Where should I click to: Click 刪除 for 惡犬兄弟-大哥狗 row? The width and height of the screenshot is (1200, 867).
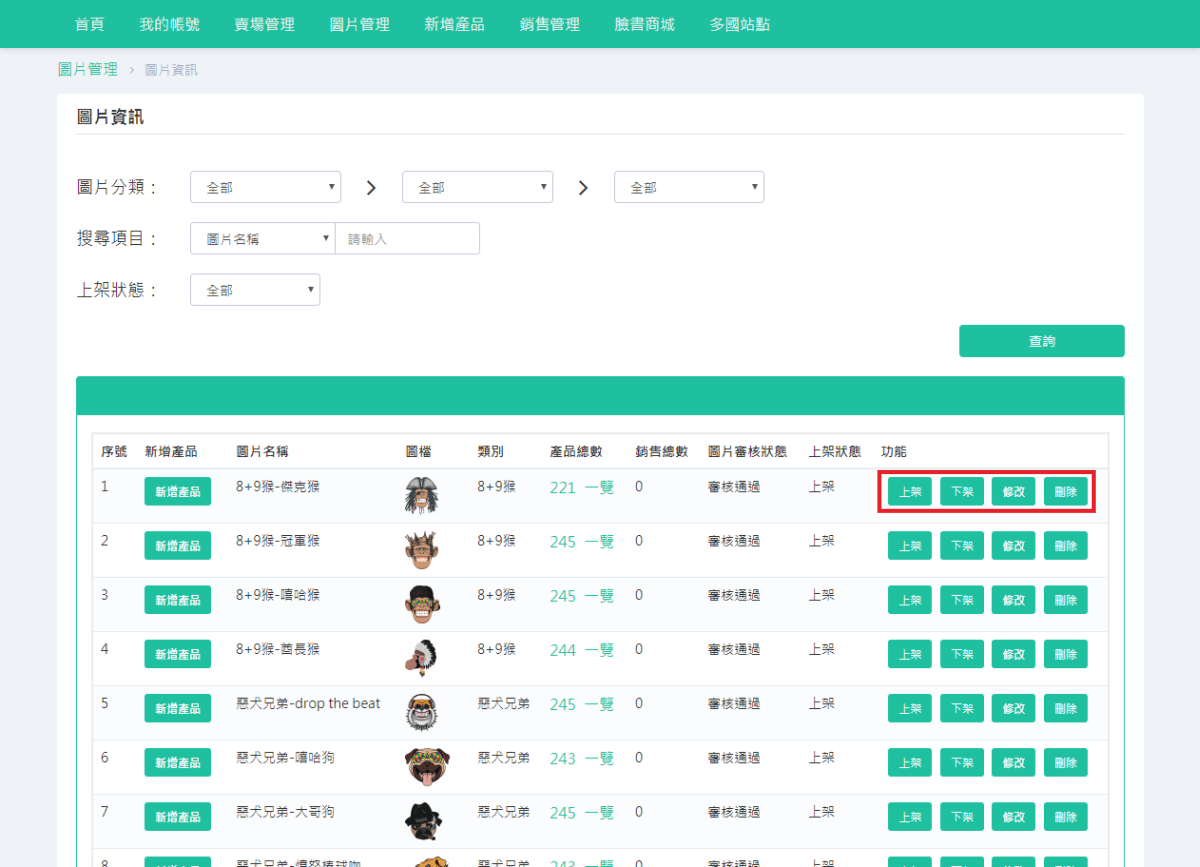[x=1065, y=816]
